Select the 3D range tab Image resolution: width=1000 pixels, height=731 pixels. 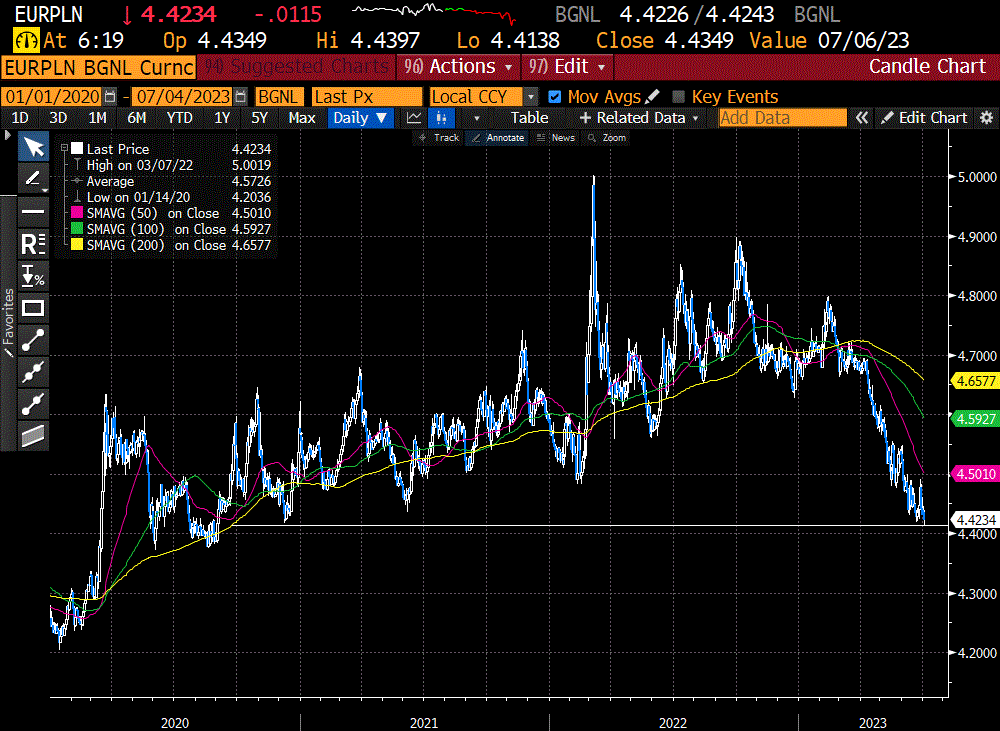[x=58, y=118]
